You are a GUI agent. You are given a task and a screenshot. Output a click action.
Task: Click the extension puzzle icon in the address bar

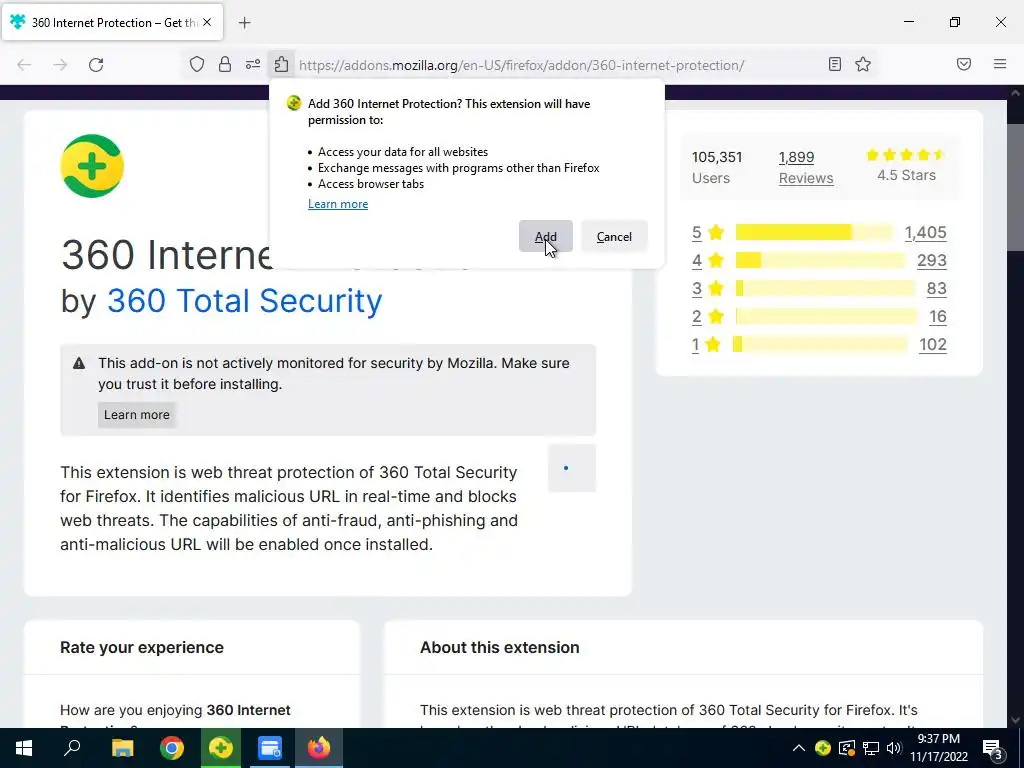pos(281,65)
